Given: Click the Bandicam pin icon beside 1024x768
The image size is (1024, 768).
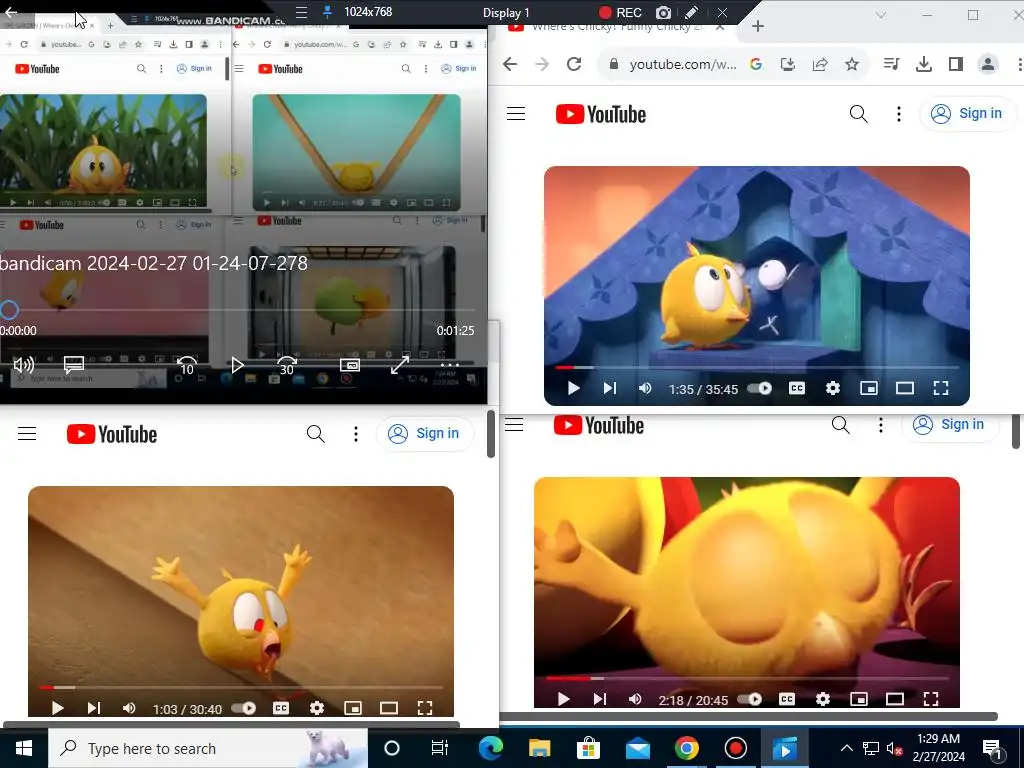Looking at the screenshot, I should pos(328,12).
